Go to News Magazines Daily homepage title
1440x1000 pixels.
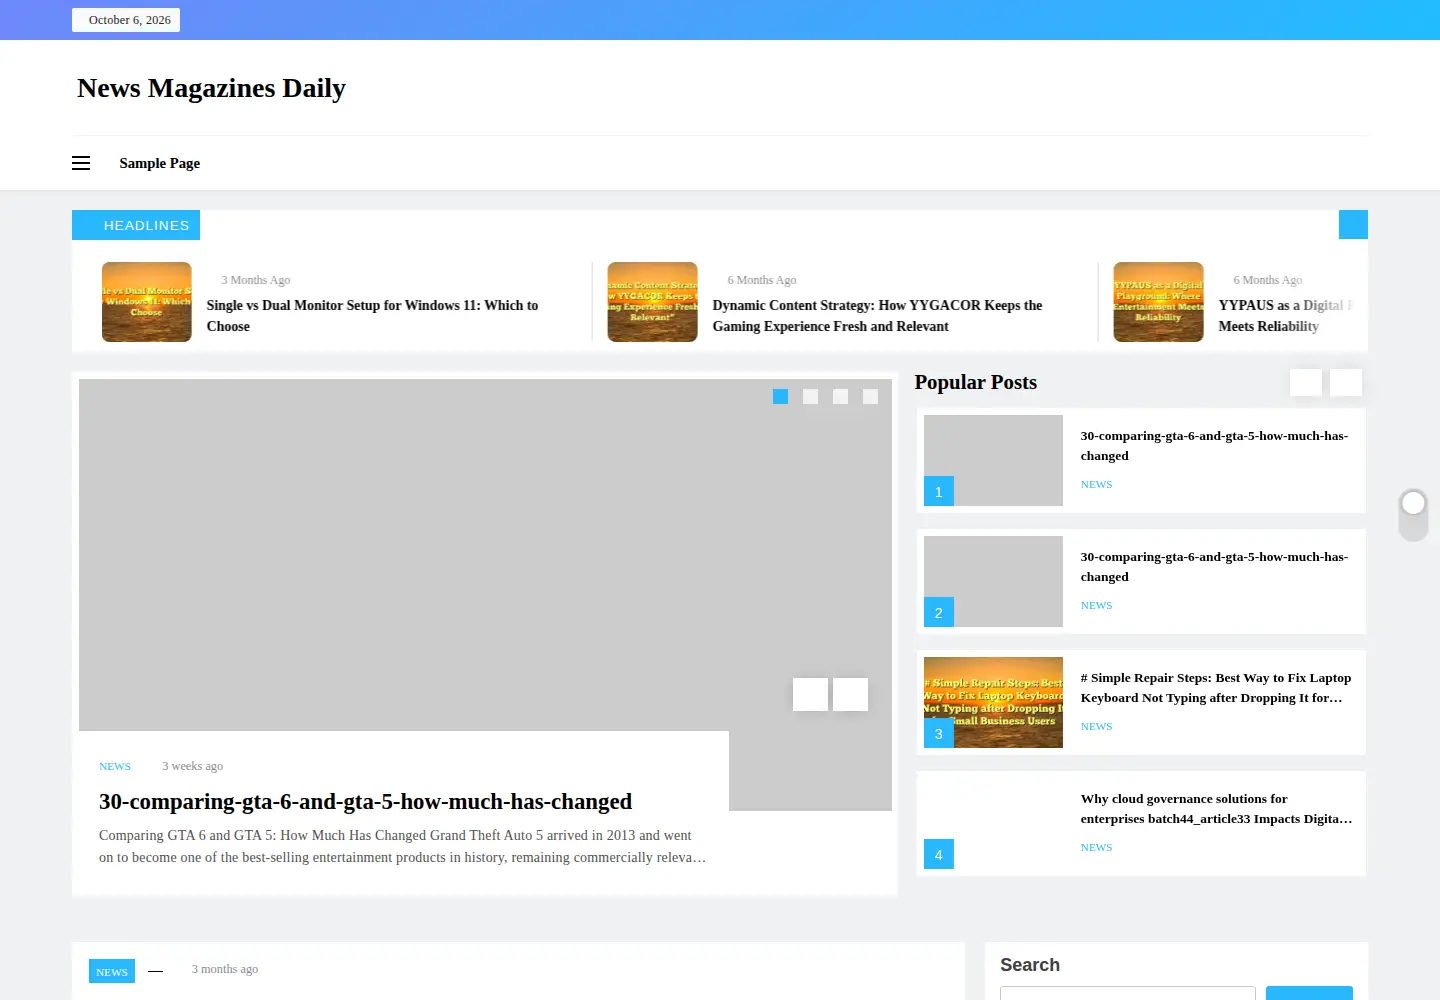(x=211, y=88)
